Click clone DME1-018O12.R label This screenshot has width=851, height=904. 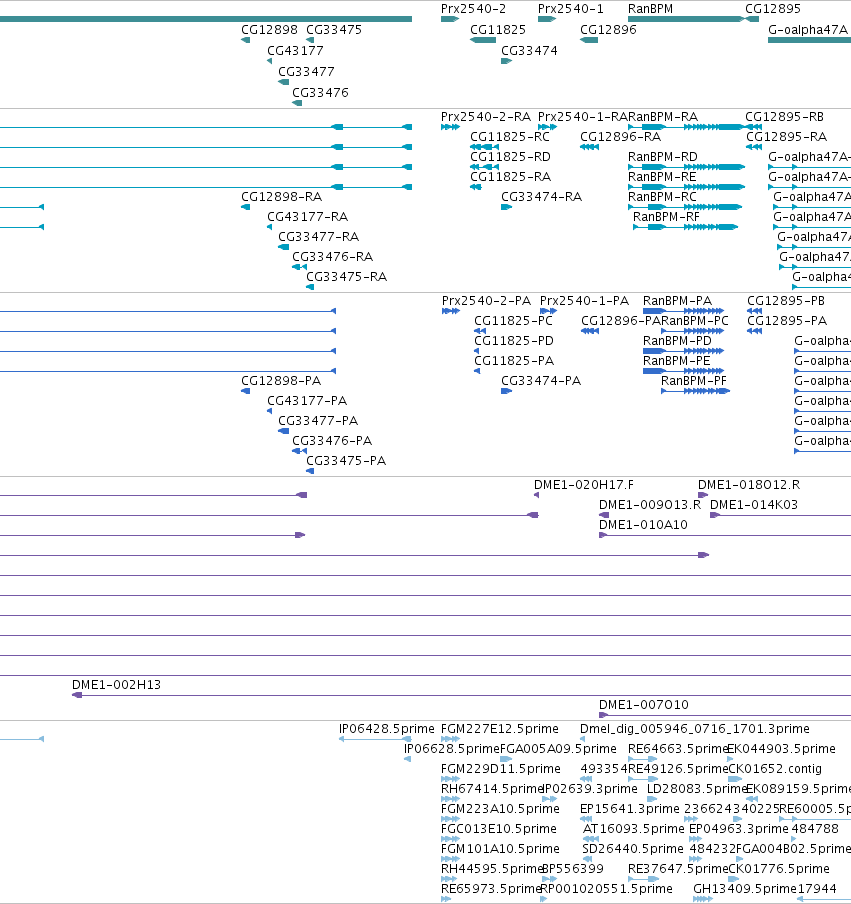(x=748, y=485)
